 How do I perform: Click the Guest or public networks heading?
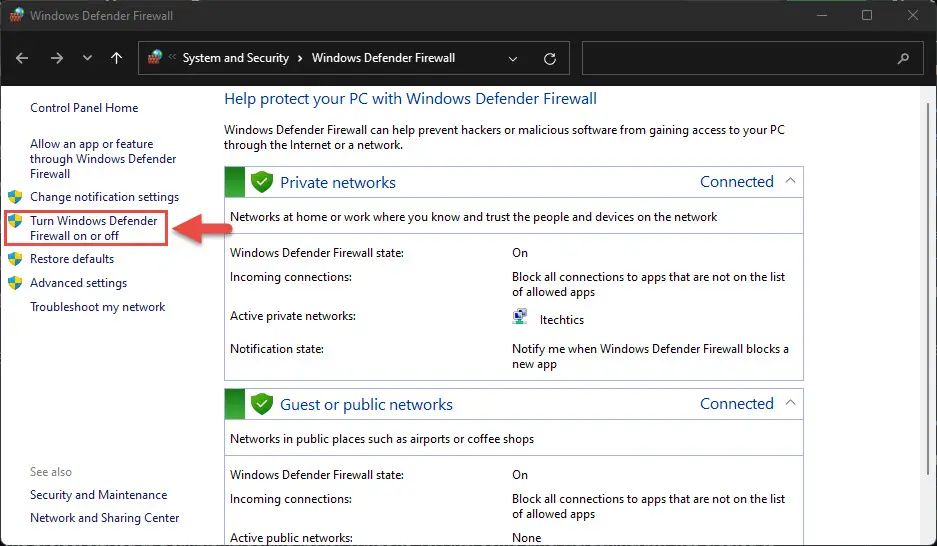(366, 404)
